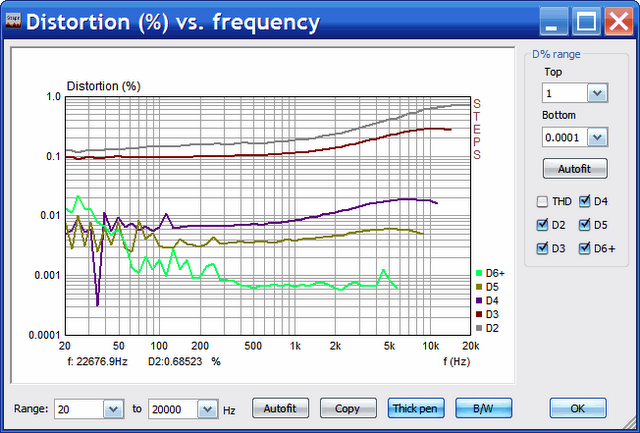Minimize the distortion graph window
This screenshot has height=433, width=640.
point(554,19)
